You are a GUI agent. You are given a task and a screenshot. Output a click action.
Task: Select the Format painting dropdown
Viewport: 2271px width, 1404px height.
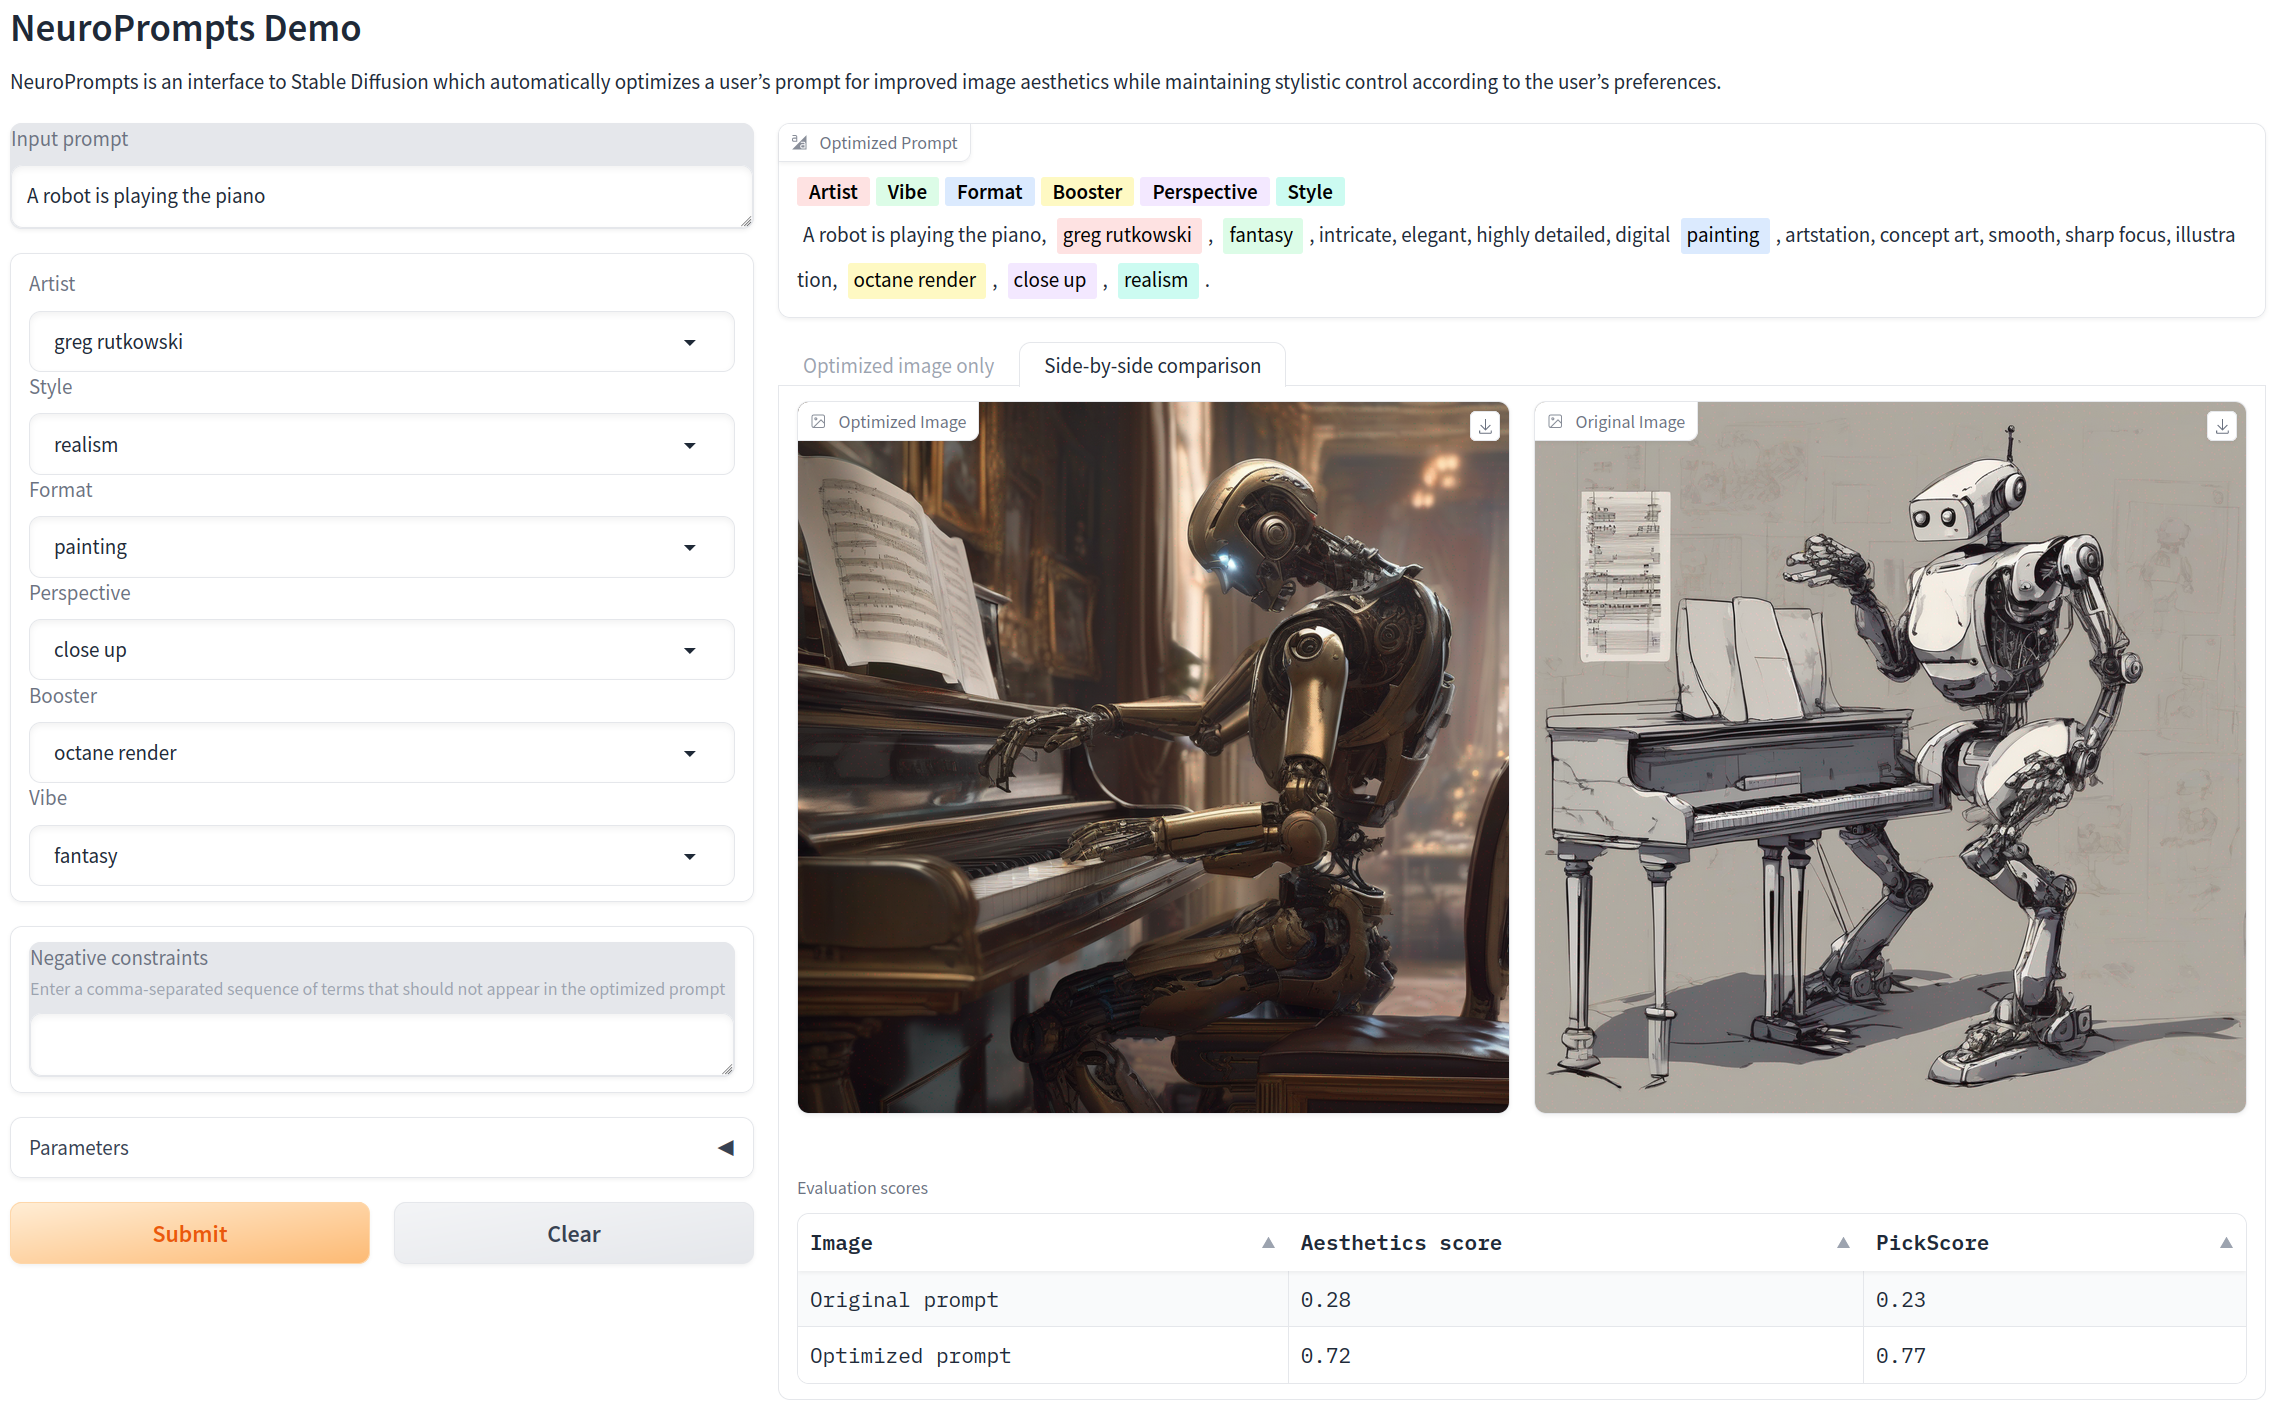(x=380, y=546)
